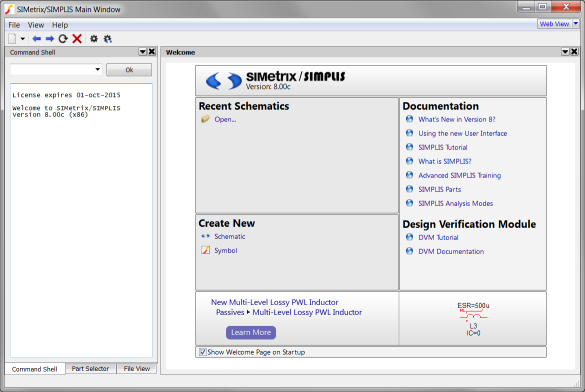Click the folder icon beside Open..

pos(205,119)
